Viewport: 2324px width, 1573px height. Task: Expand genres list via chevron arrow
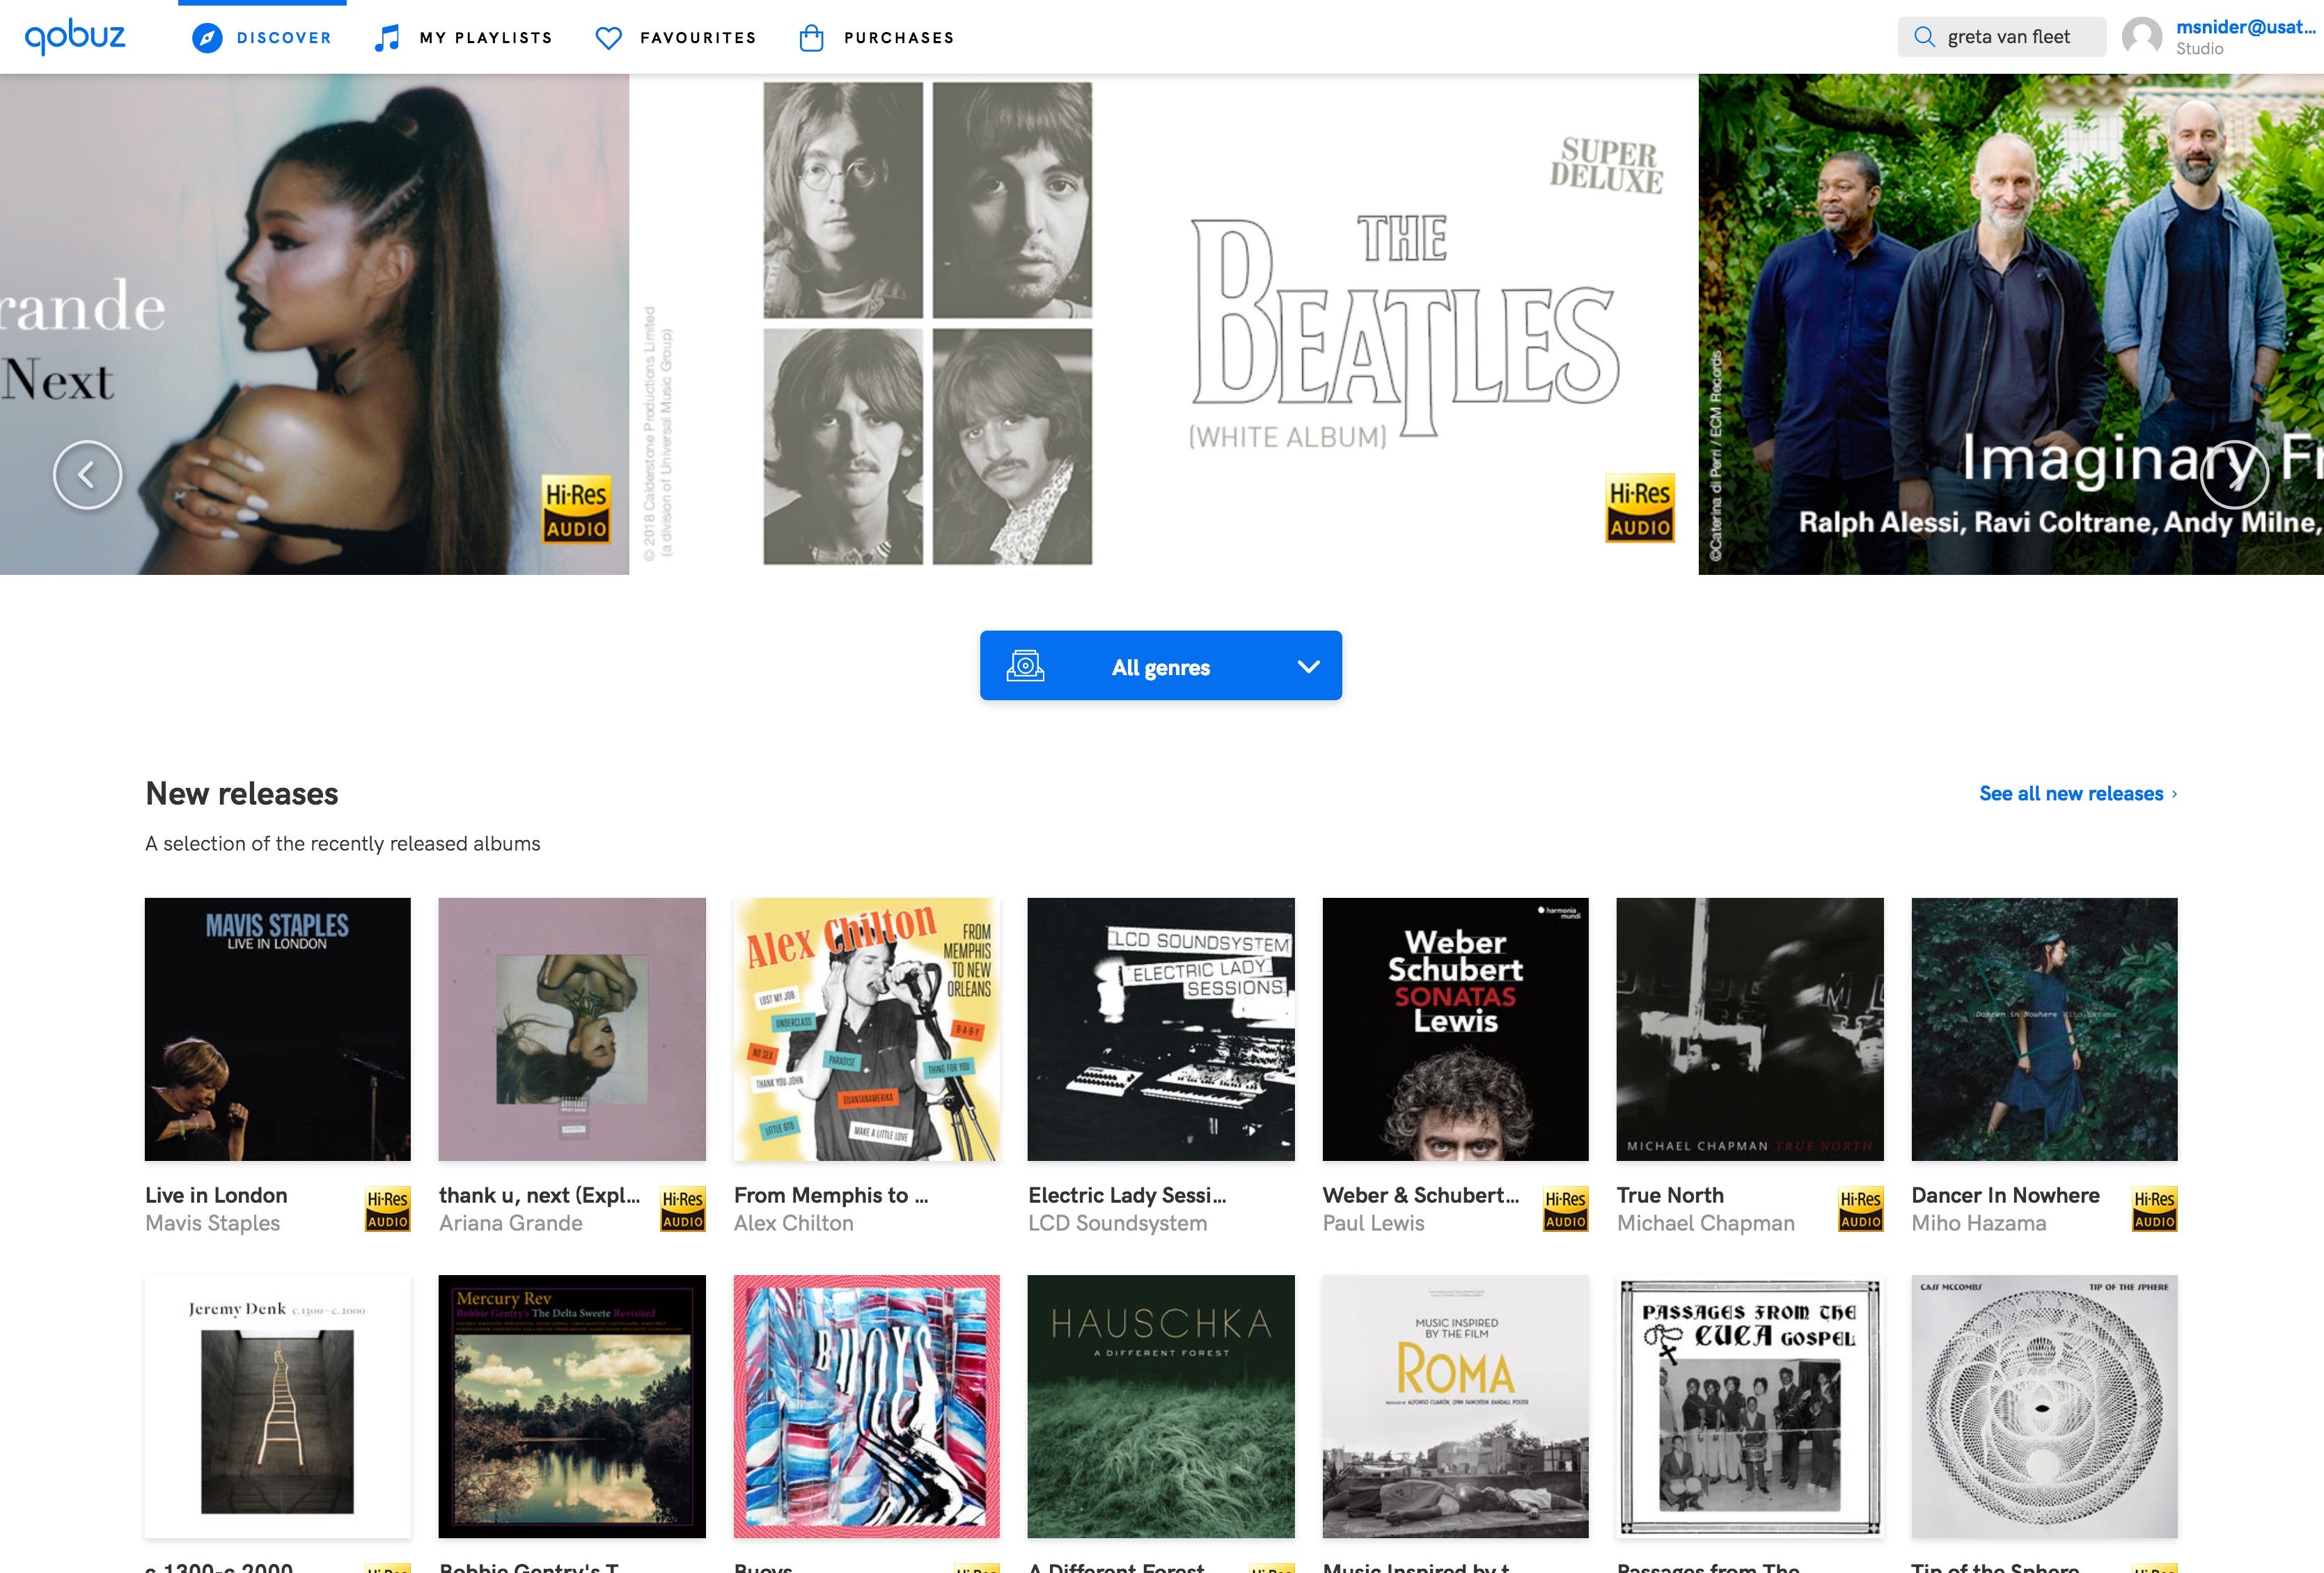tap(1308, 667)
